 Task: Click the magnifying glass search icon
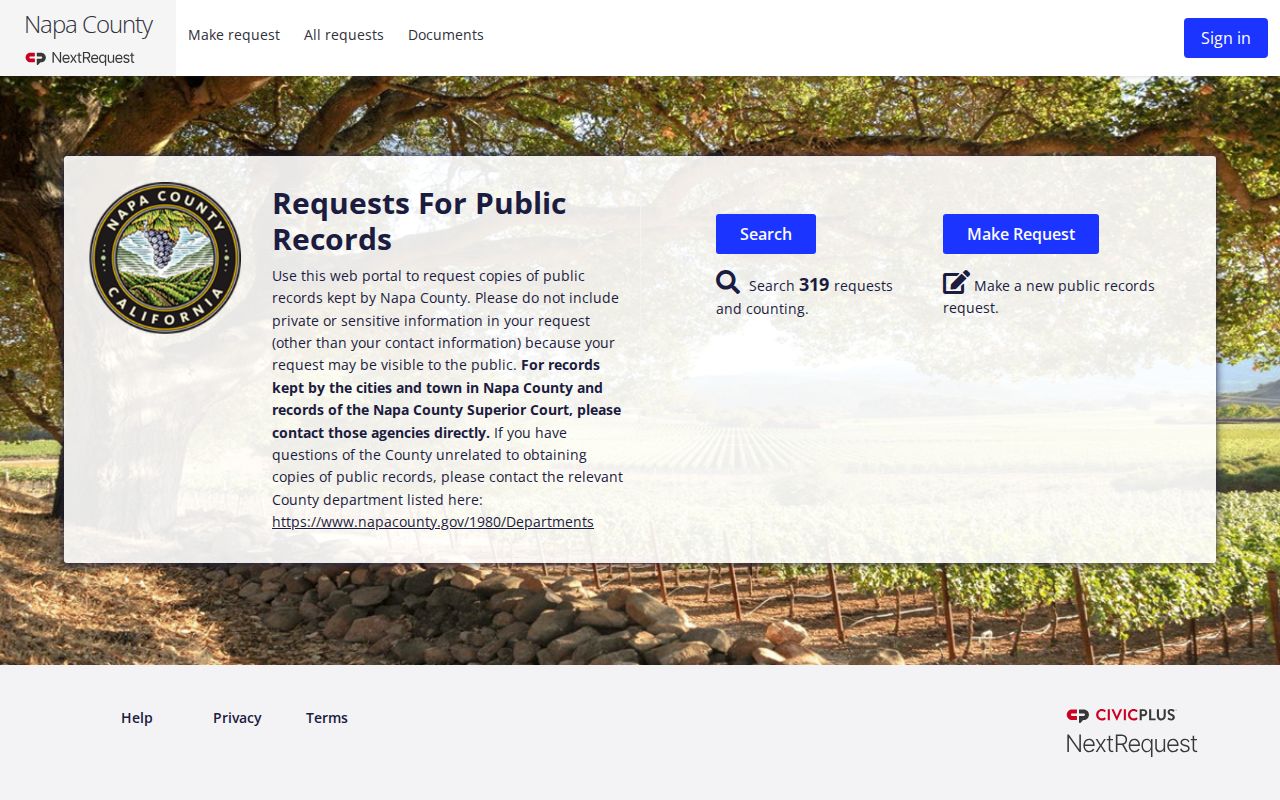coord(728,282)
